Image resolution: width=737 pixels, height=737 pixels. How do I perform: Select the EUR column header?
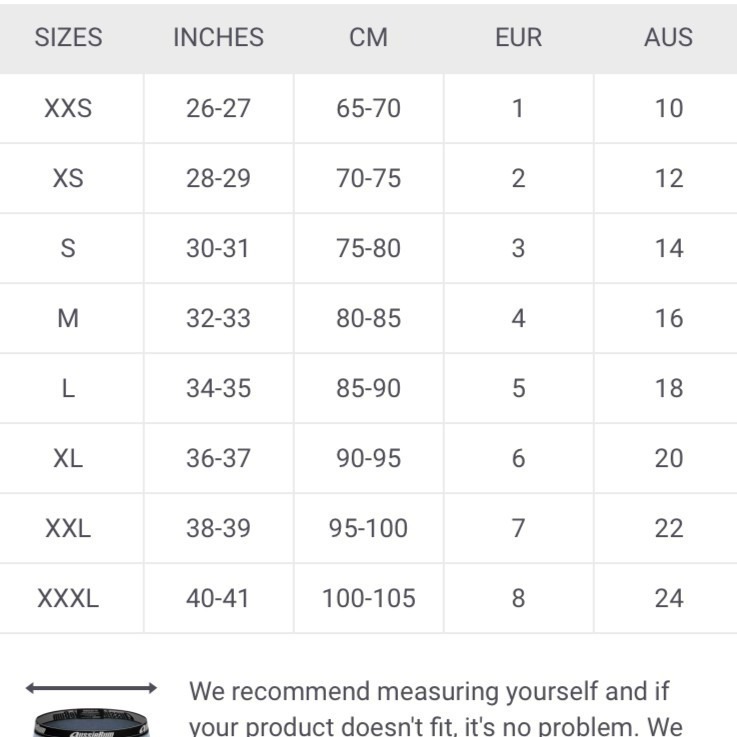click(518, 38)
